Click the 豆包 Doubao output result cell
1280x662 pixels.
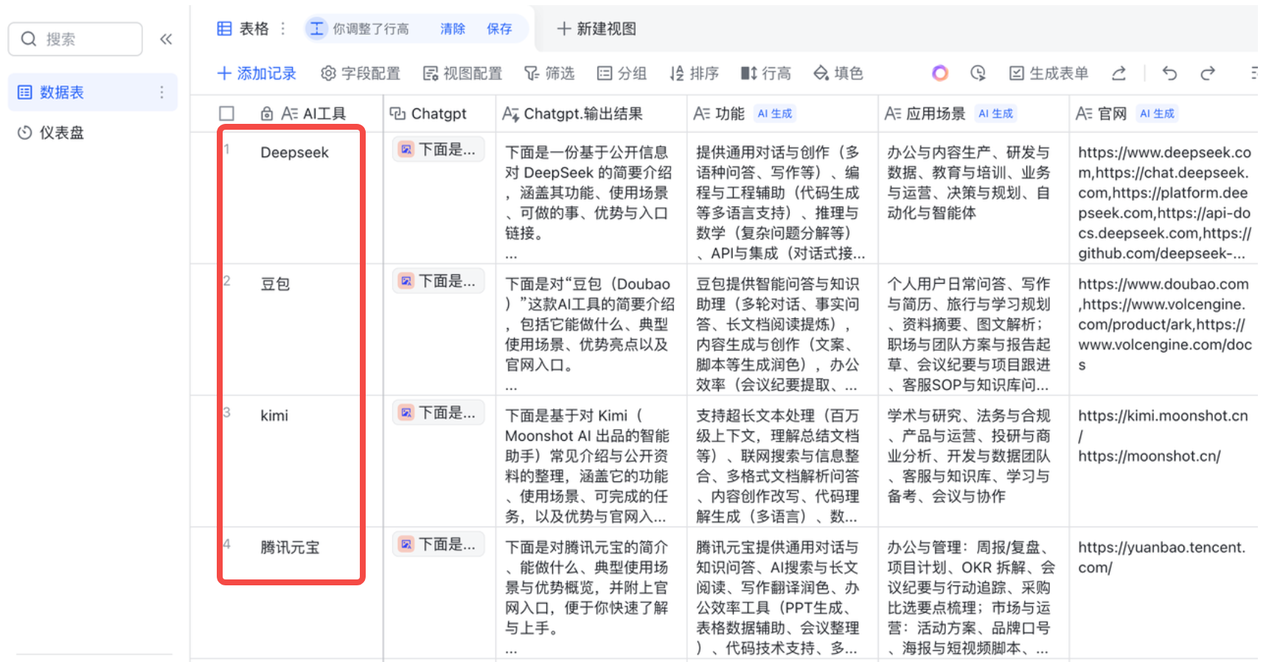591,329
